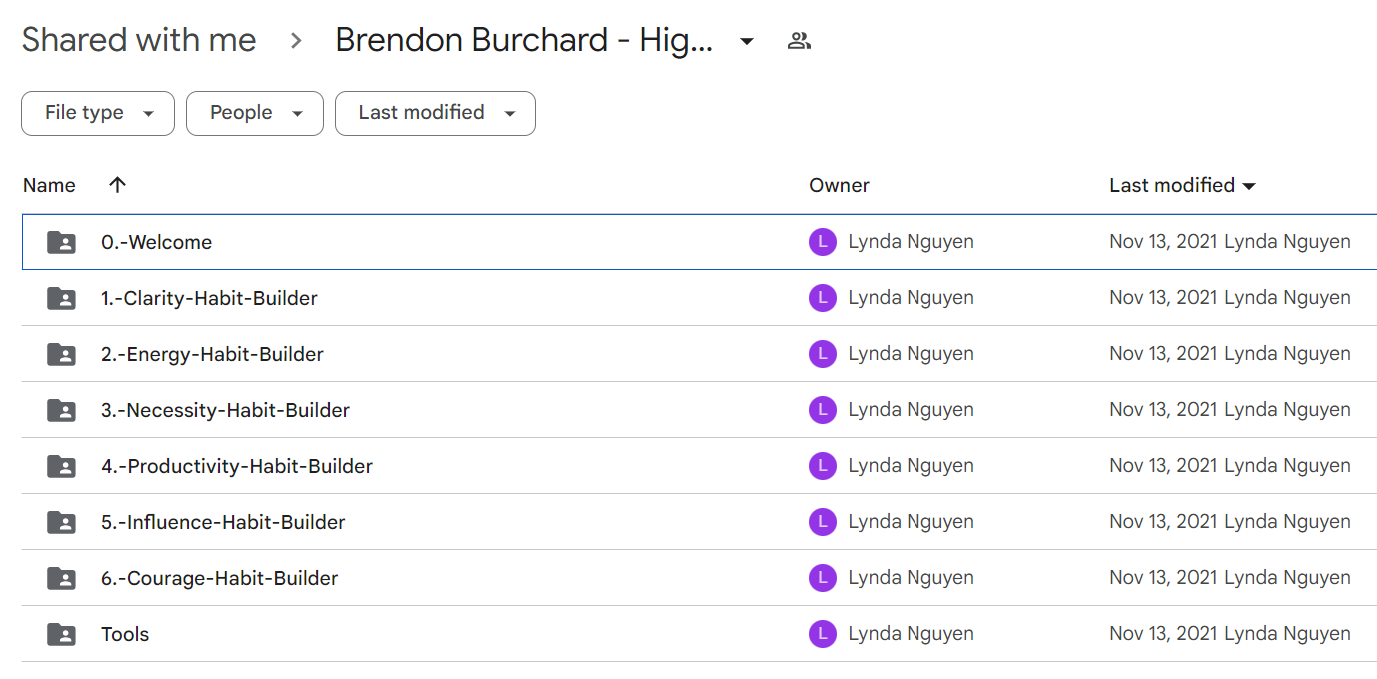Open the People filter dropdown
Screen dimensions: 1377x679
coord(255,113)
